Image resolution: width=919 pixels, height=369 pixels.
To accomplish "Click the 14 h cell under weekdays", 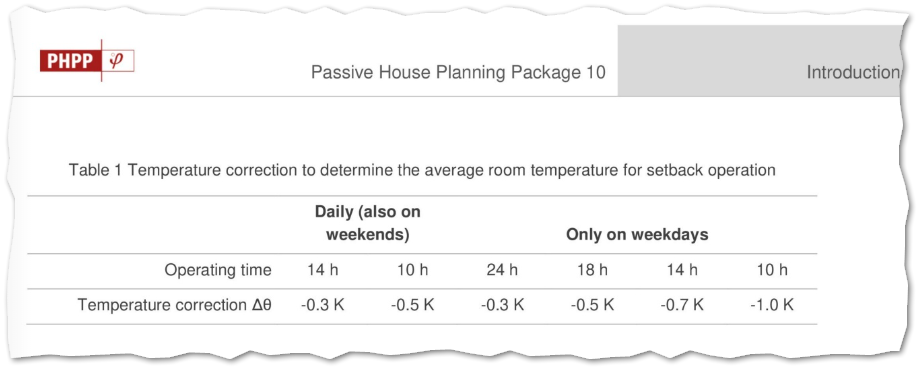I will (682, 270).
